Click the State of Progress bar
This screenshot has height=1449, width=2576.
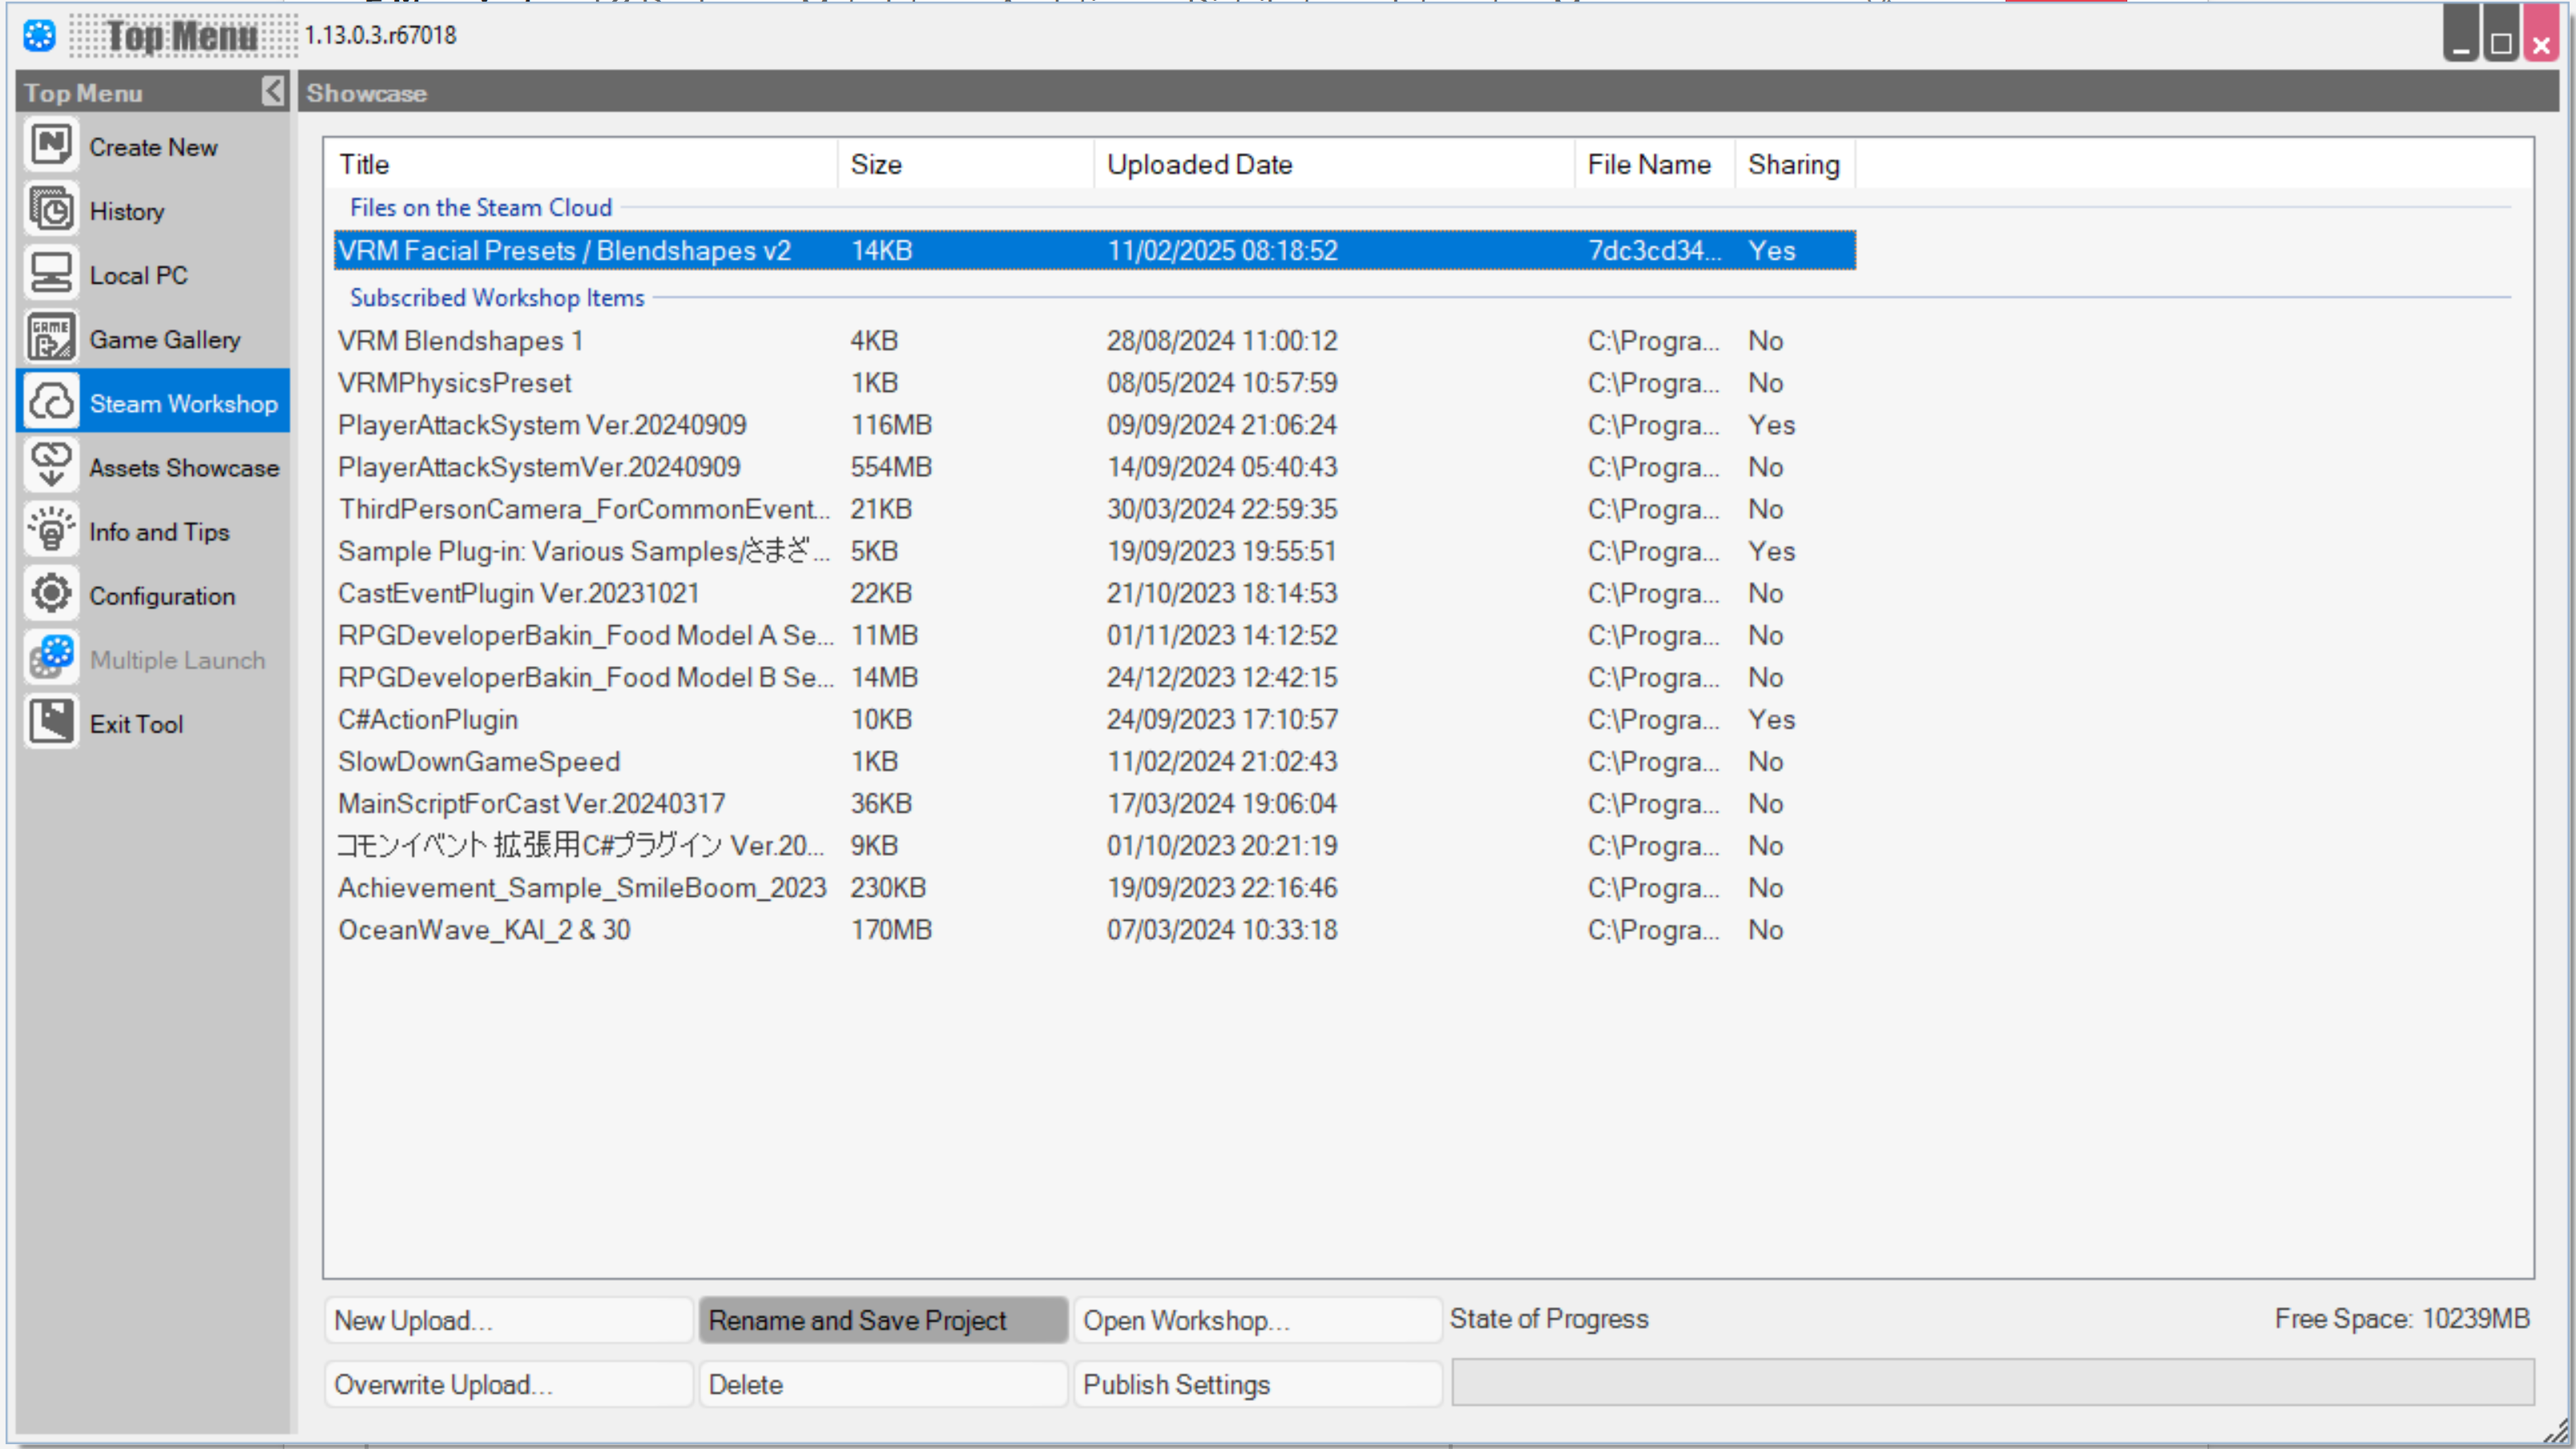pyautogui.click(x=1992, y=1382)
